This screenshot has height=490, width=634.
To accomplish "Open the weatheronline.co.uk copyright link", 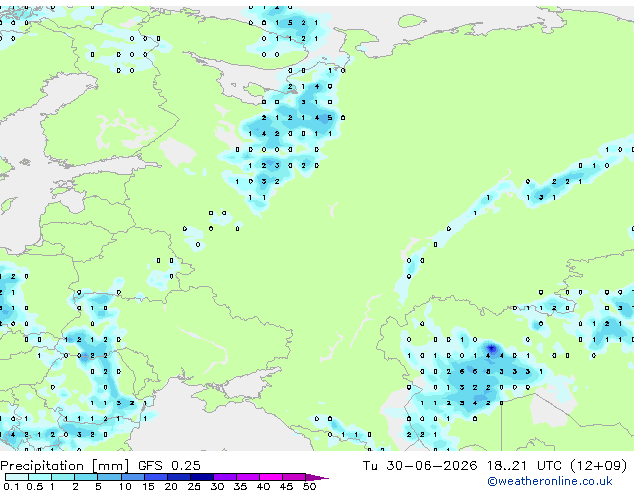I will click(x=549, y=481).
